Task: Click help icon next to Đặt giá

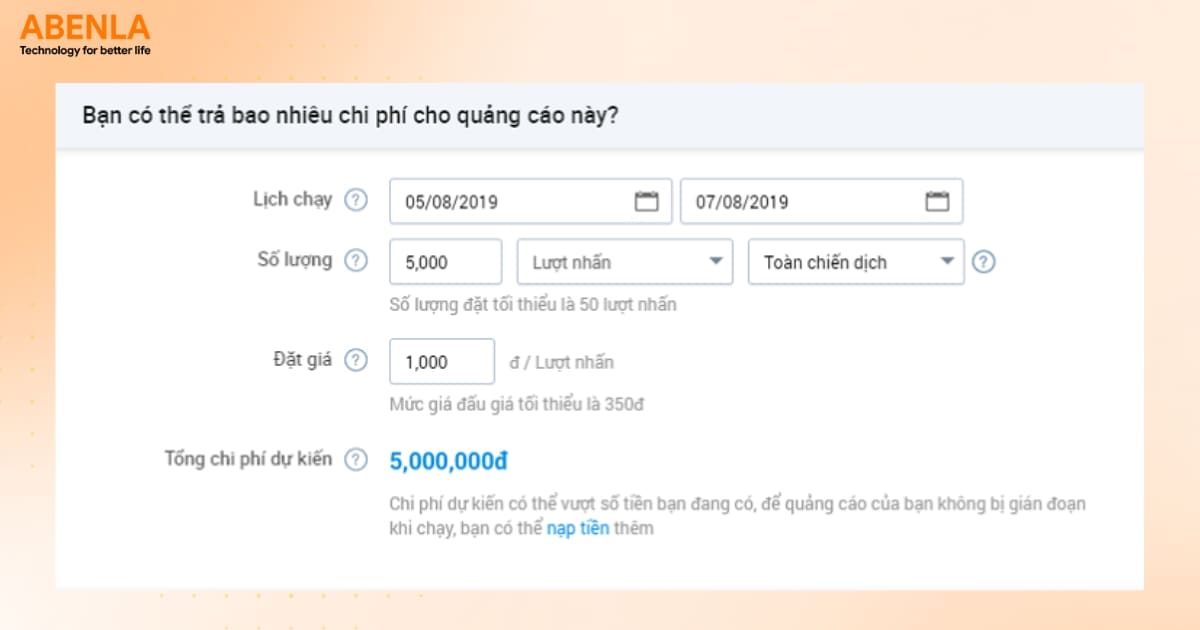Action: pyautogui.click(x=356, y=361)
